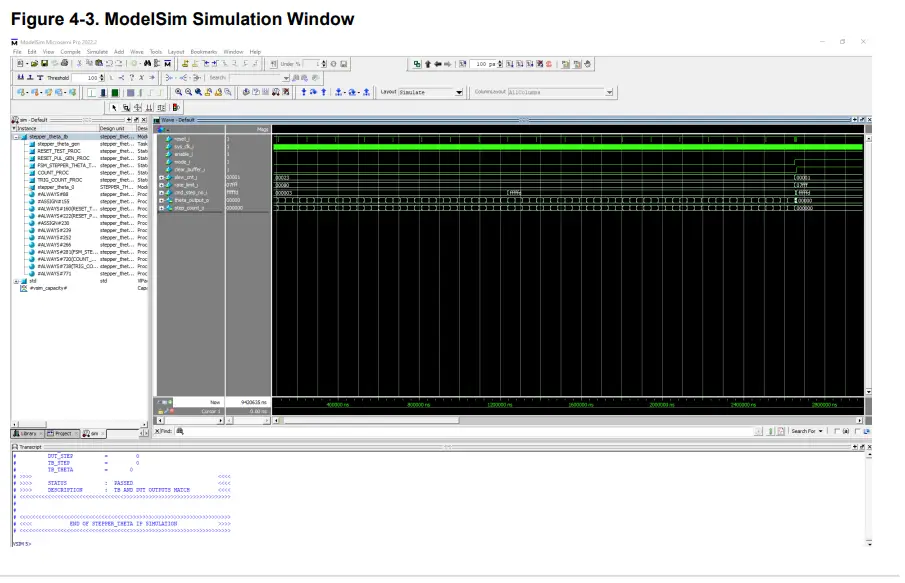Click the Open file folder icon

click(x=34, y=63)
